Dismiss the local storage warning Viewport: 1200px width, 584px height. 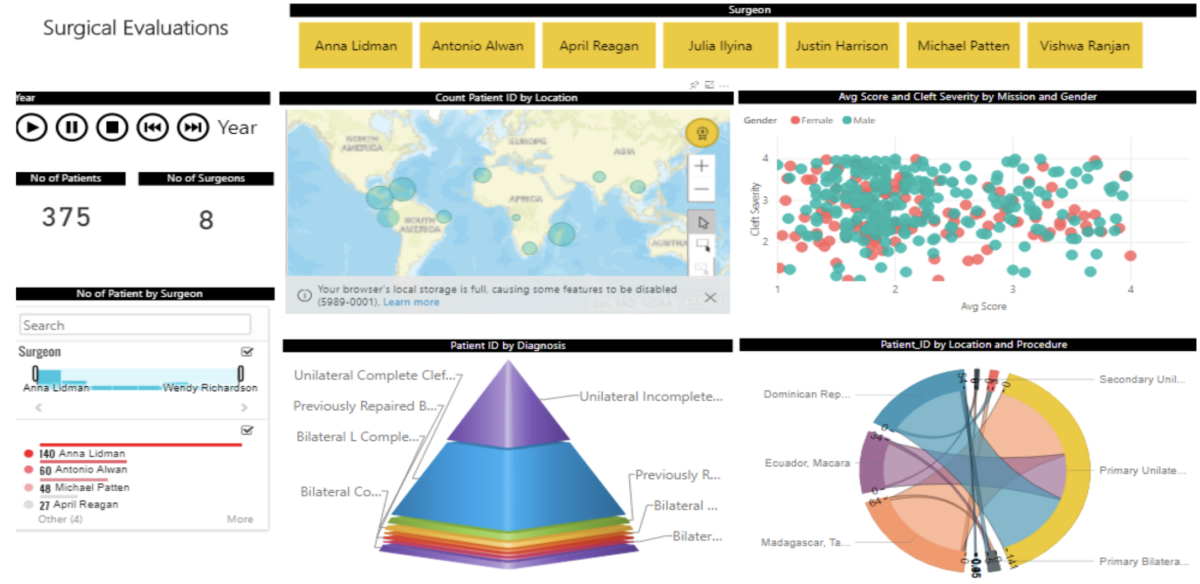pos(710,297)
